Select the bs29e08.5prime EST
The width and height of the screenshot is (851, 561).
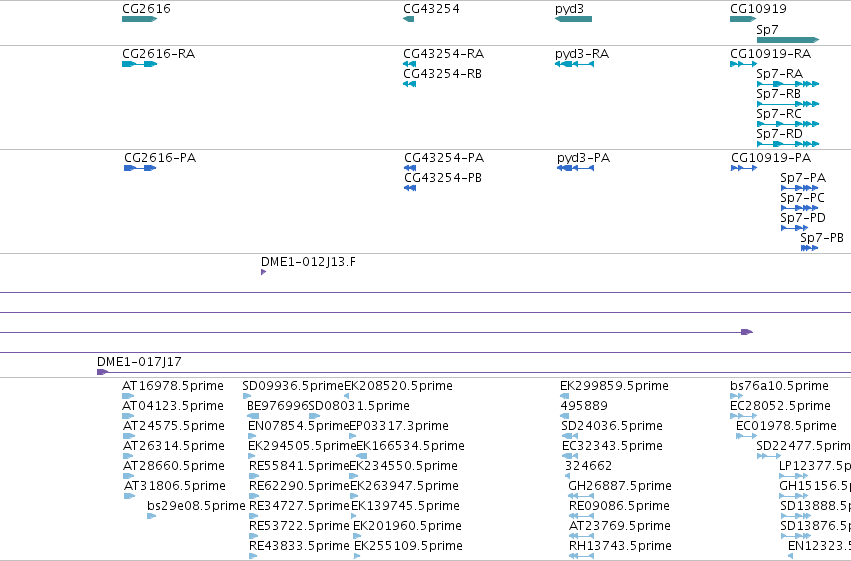point(151,516)
